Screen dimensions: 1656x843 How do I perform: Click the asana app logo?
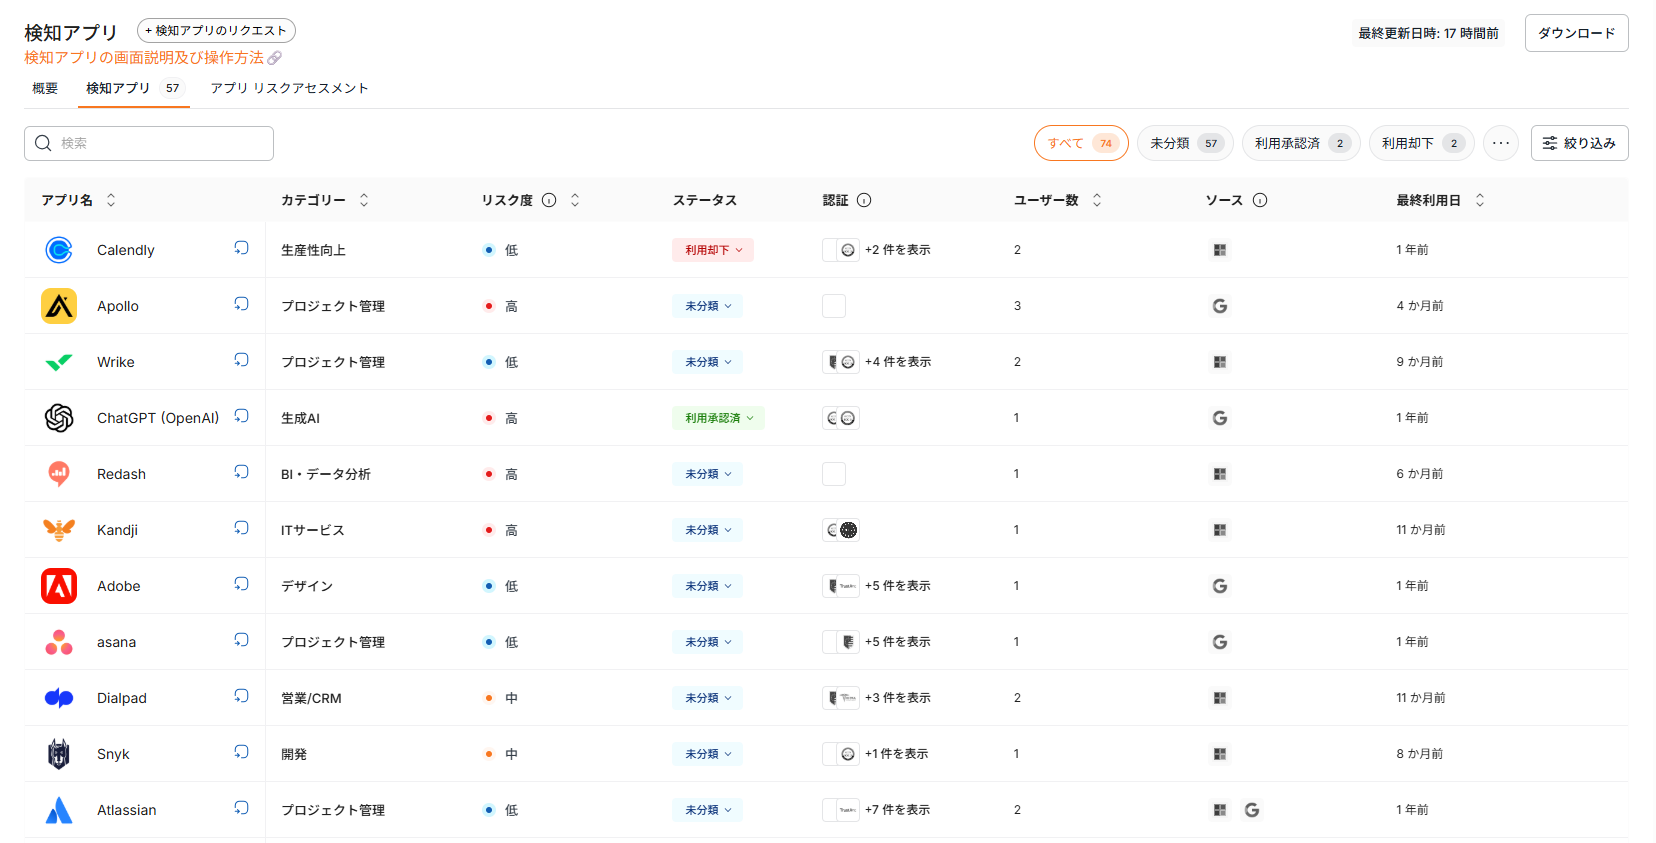click(59, 642)
